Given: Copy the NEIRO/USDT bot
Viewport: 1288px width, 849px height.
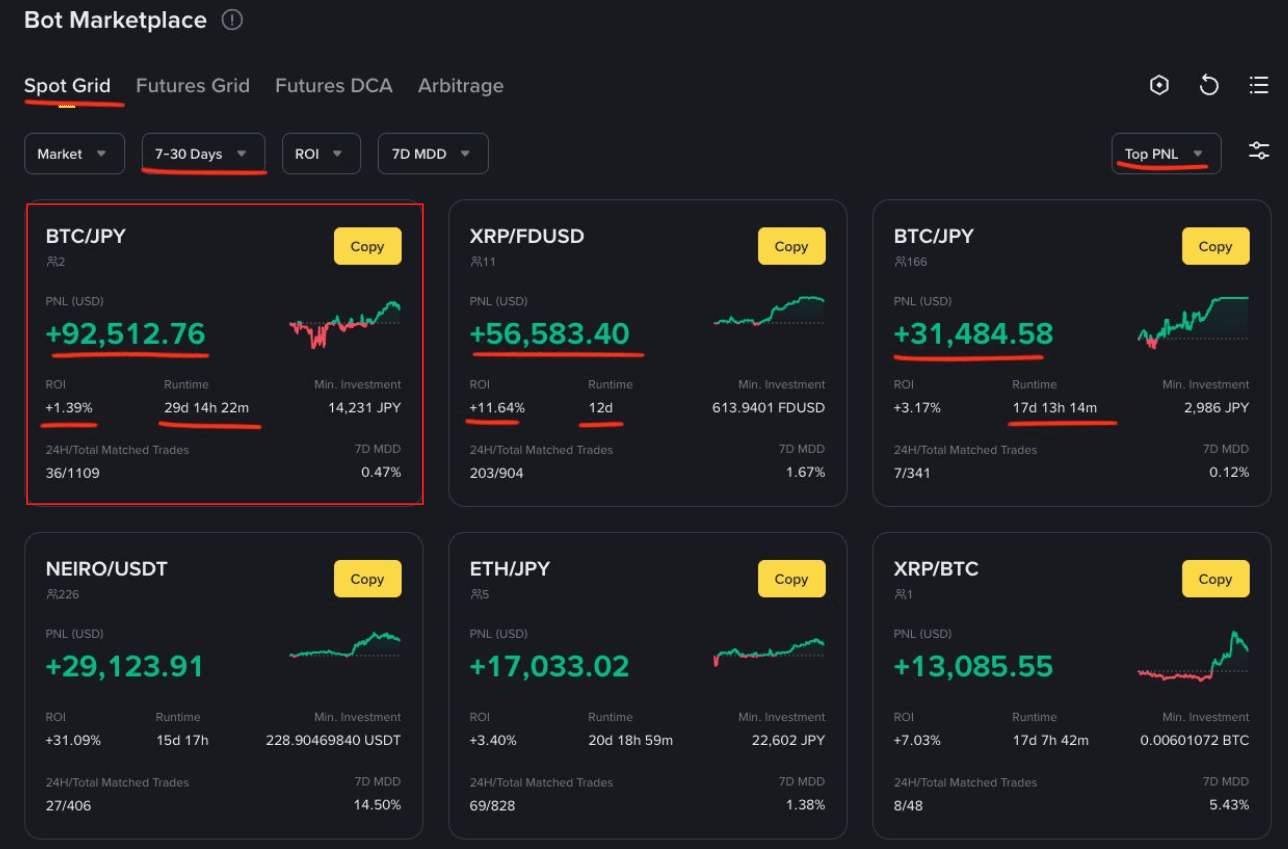Looking at the screenshot, I should pos(367,579).
